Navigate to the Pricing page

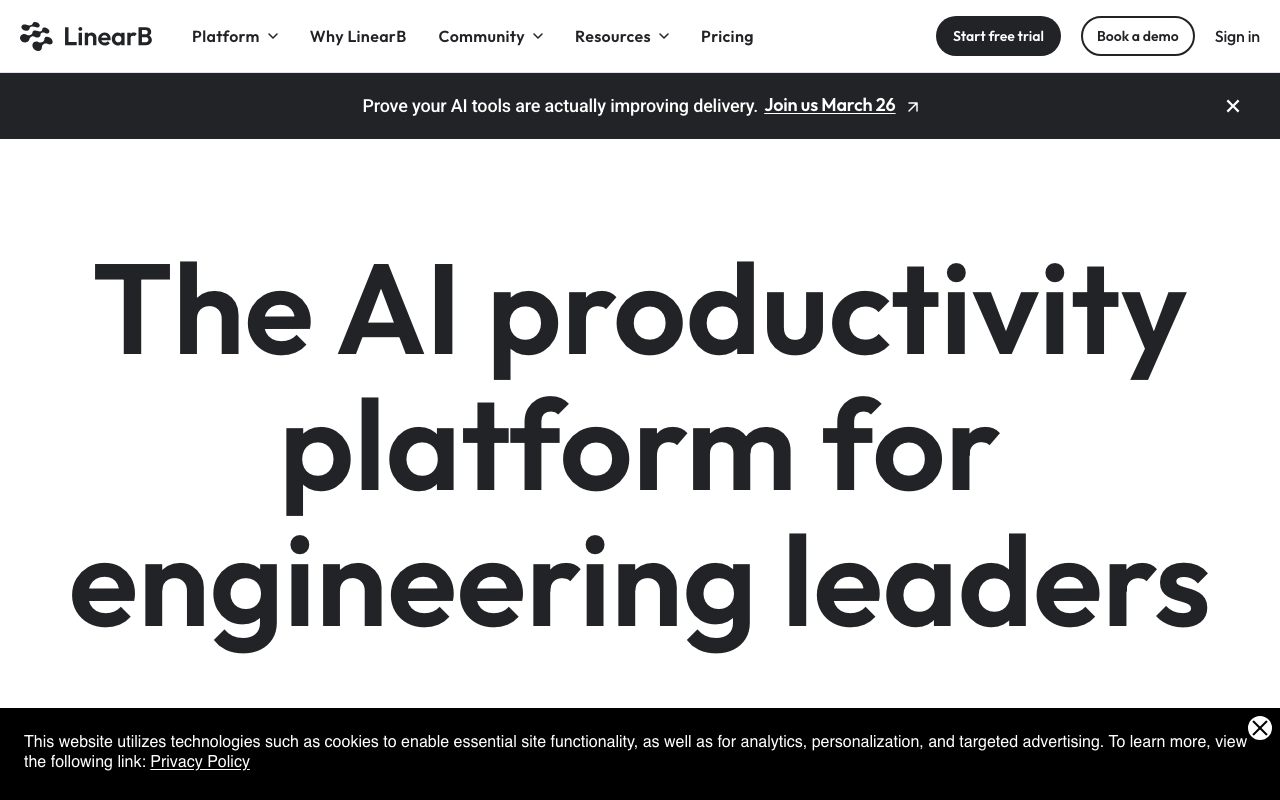pyautogui.click(x=727, y=36)
